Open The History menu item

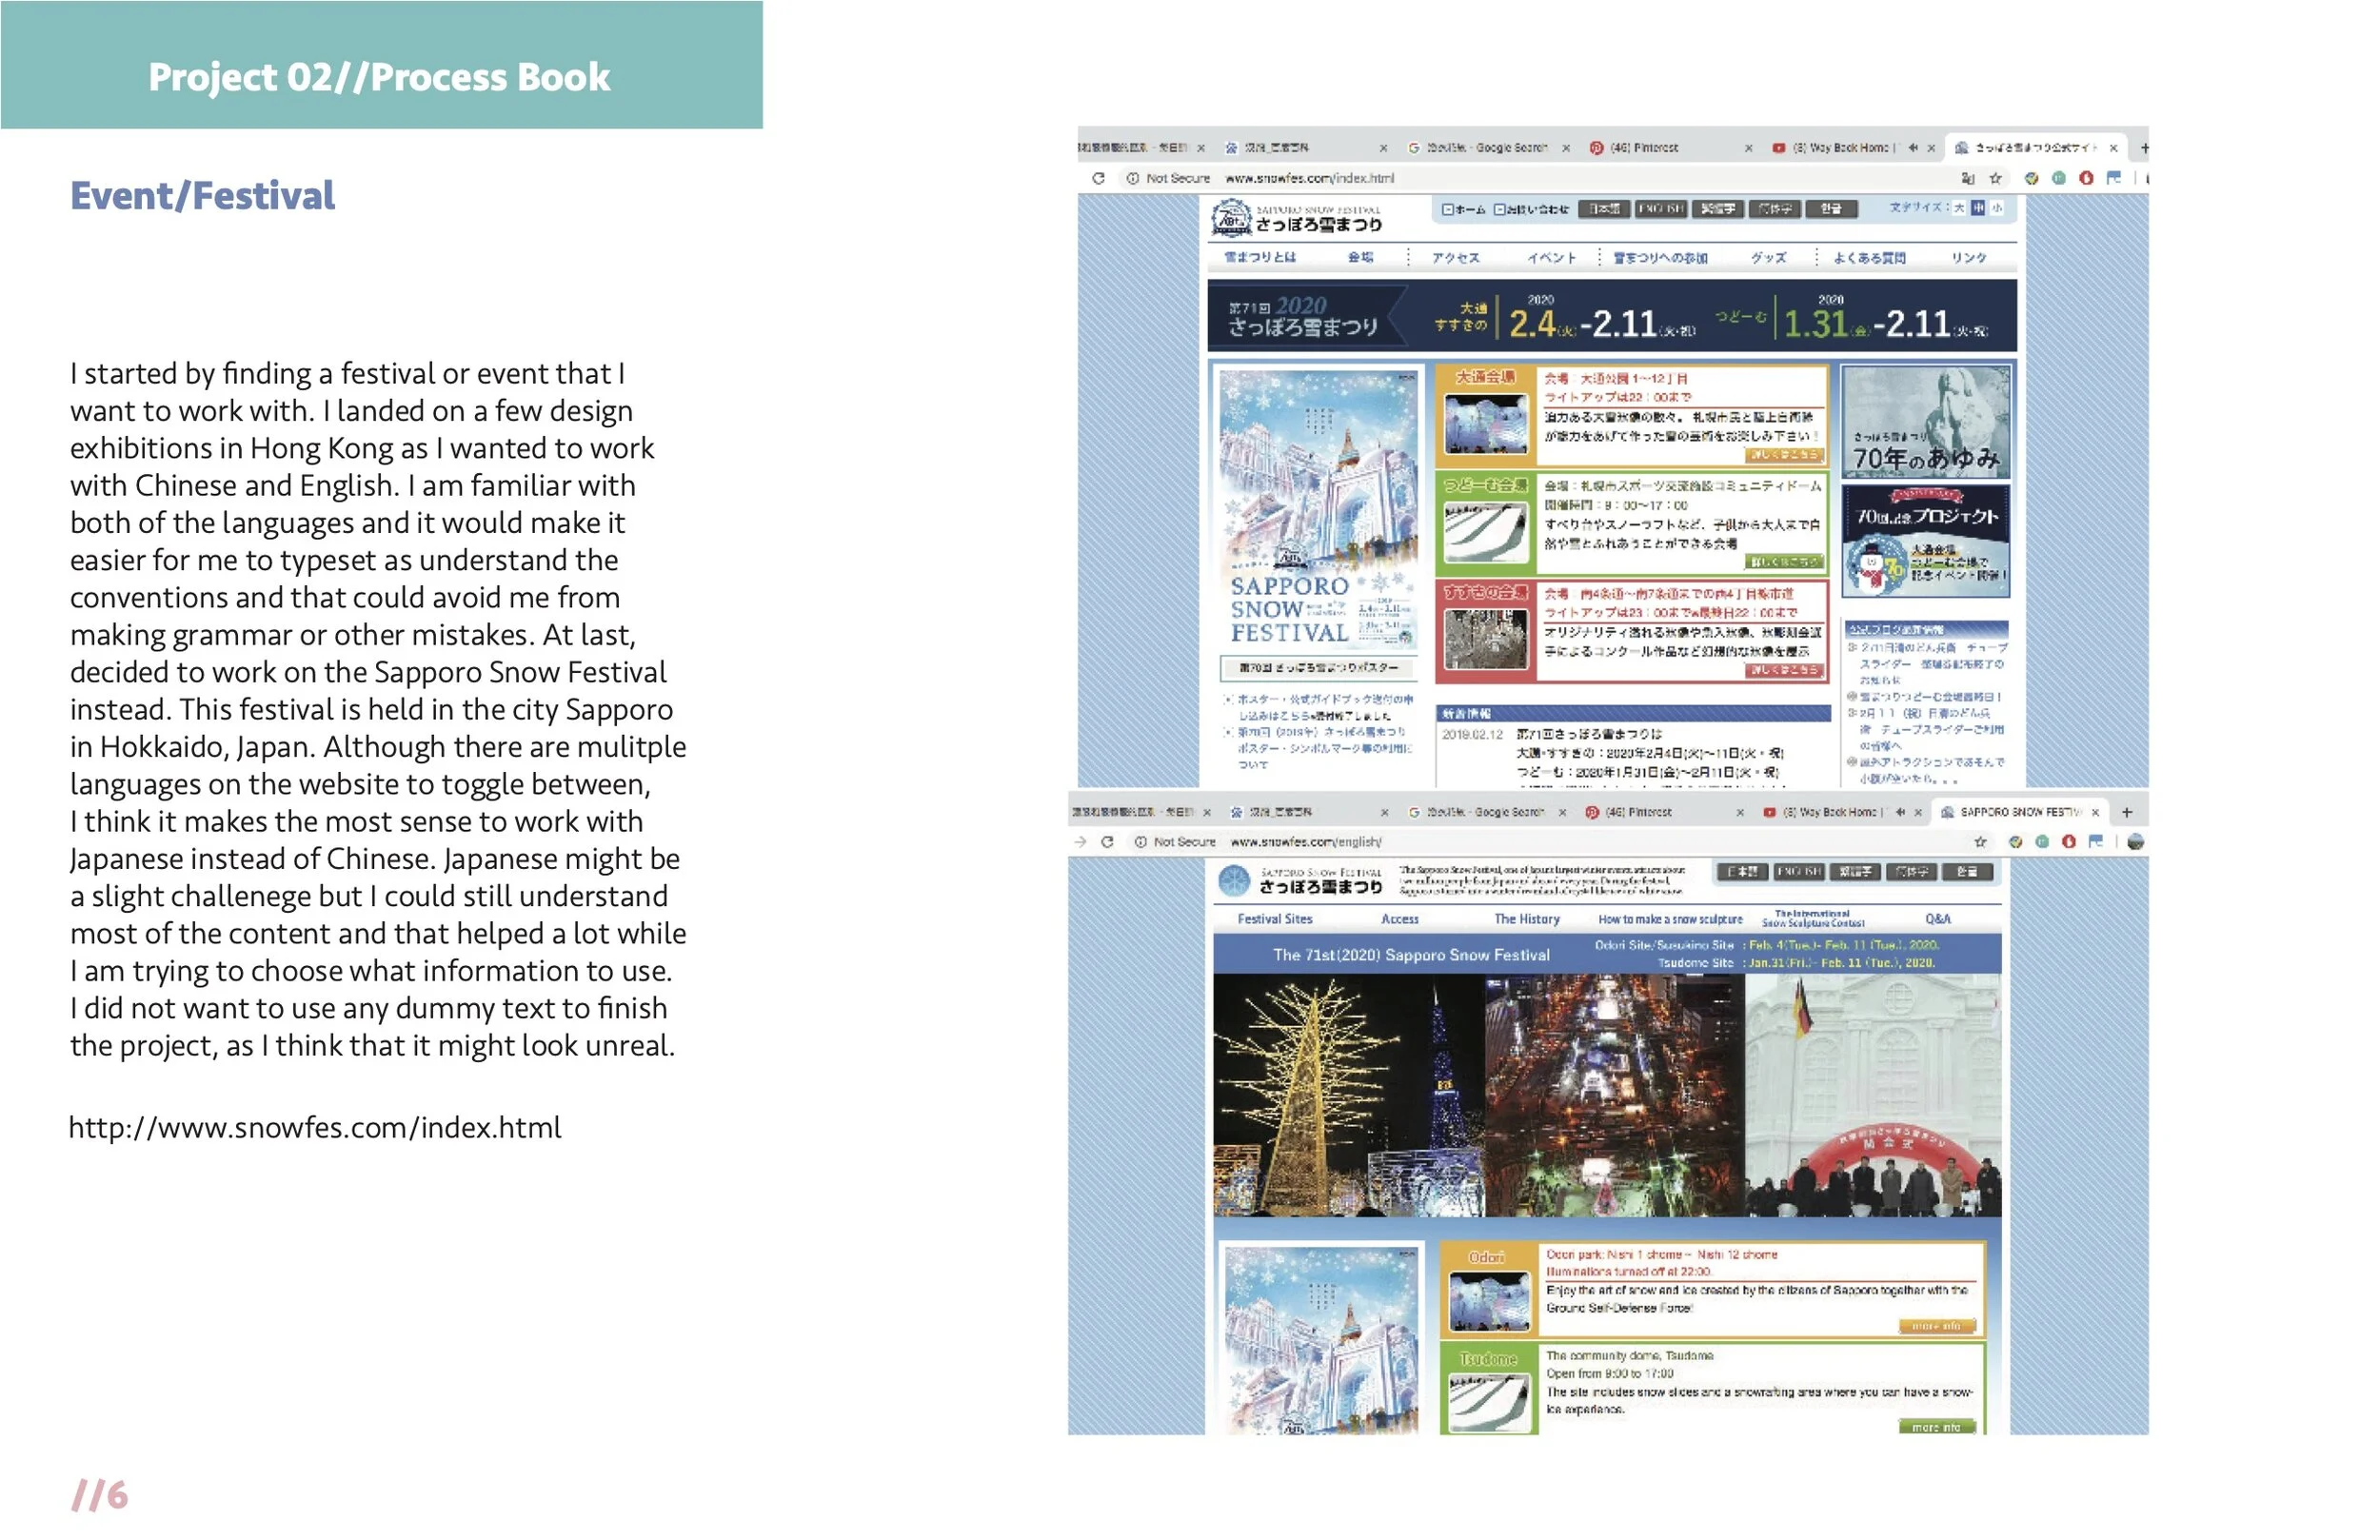(x=1526, y=919)
